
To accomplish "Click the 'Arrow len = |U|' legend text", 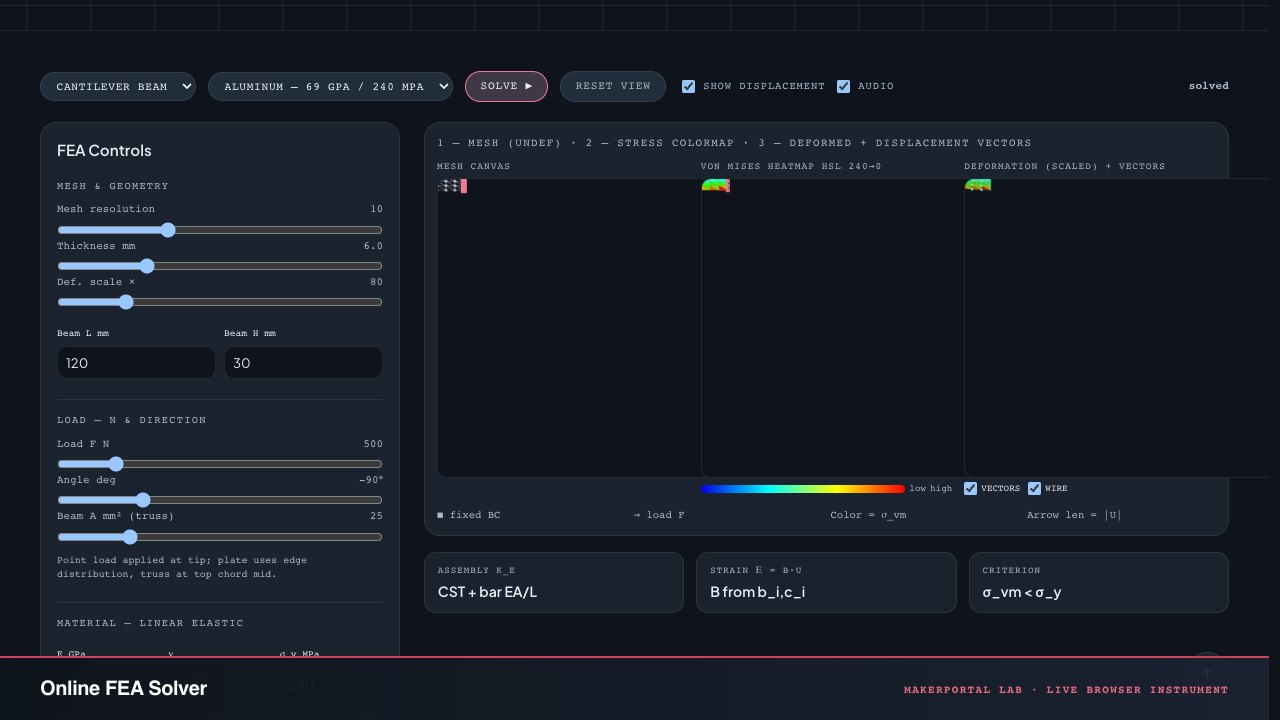I will tap(1074, 515).
